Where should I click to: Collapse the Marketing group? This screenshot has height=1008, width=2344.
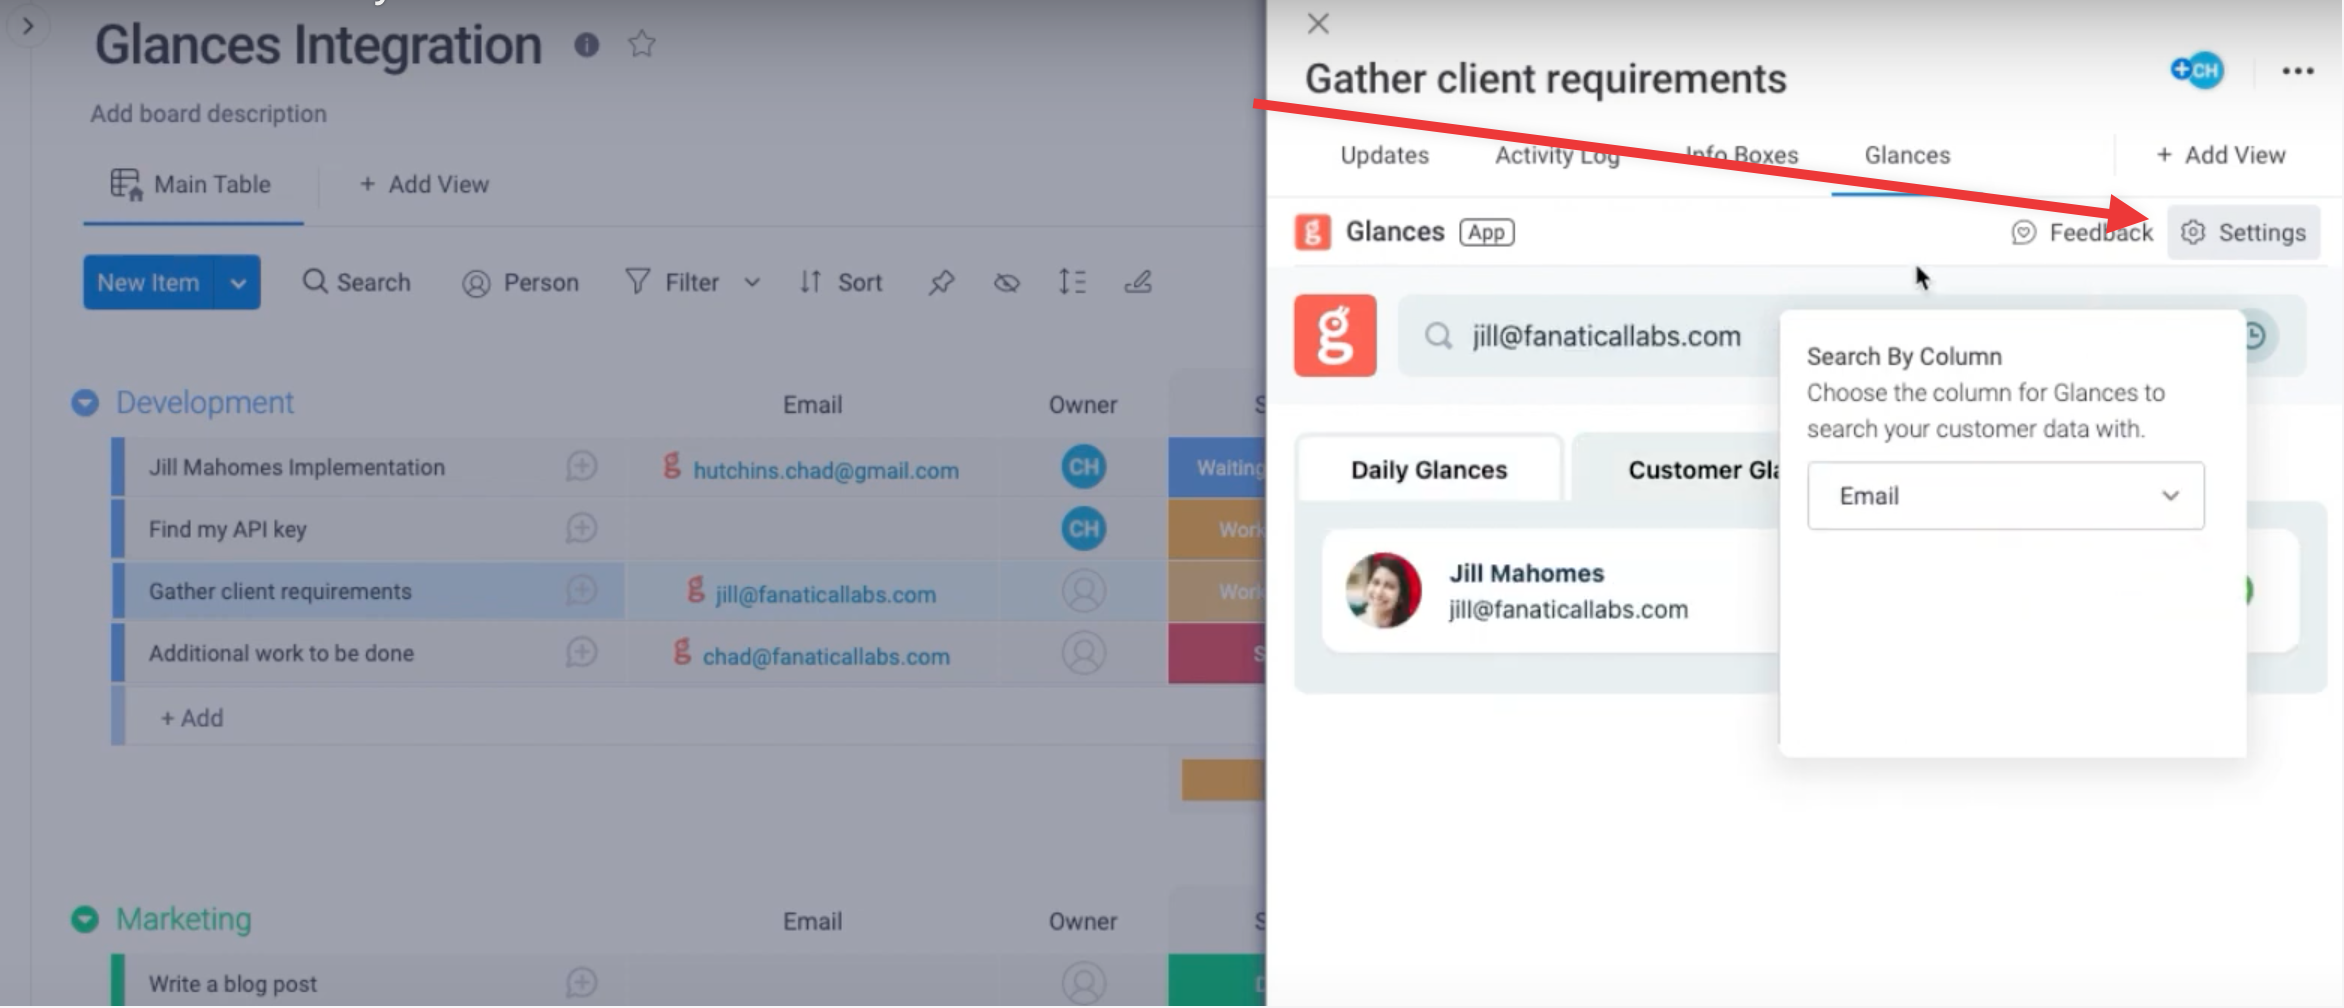(x=85, y=919)
